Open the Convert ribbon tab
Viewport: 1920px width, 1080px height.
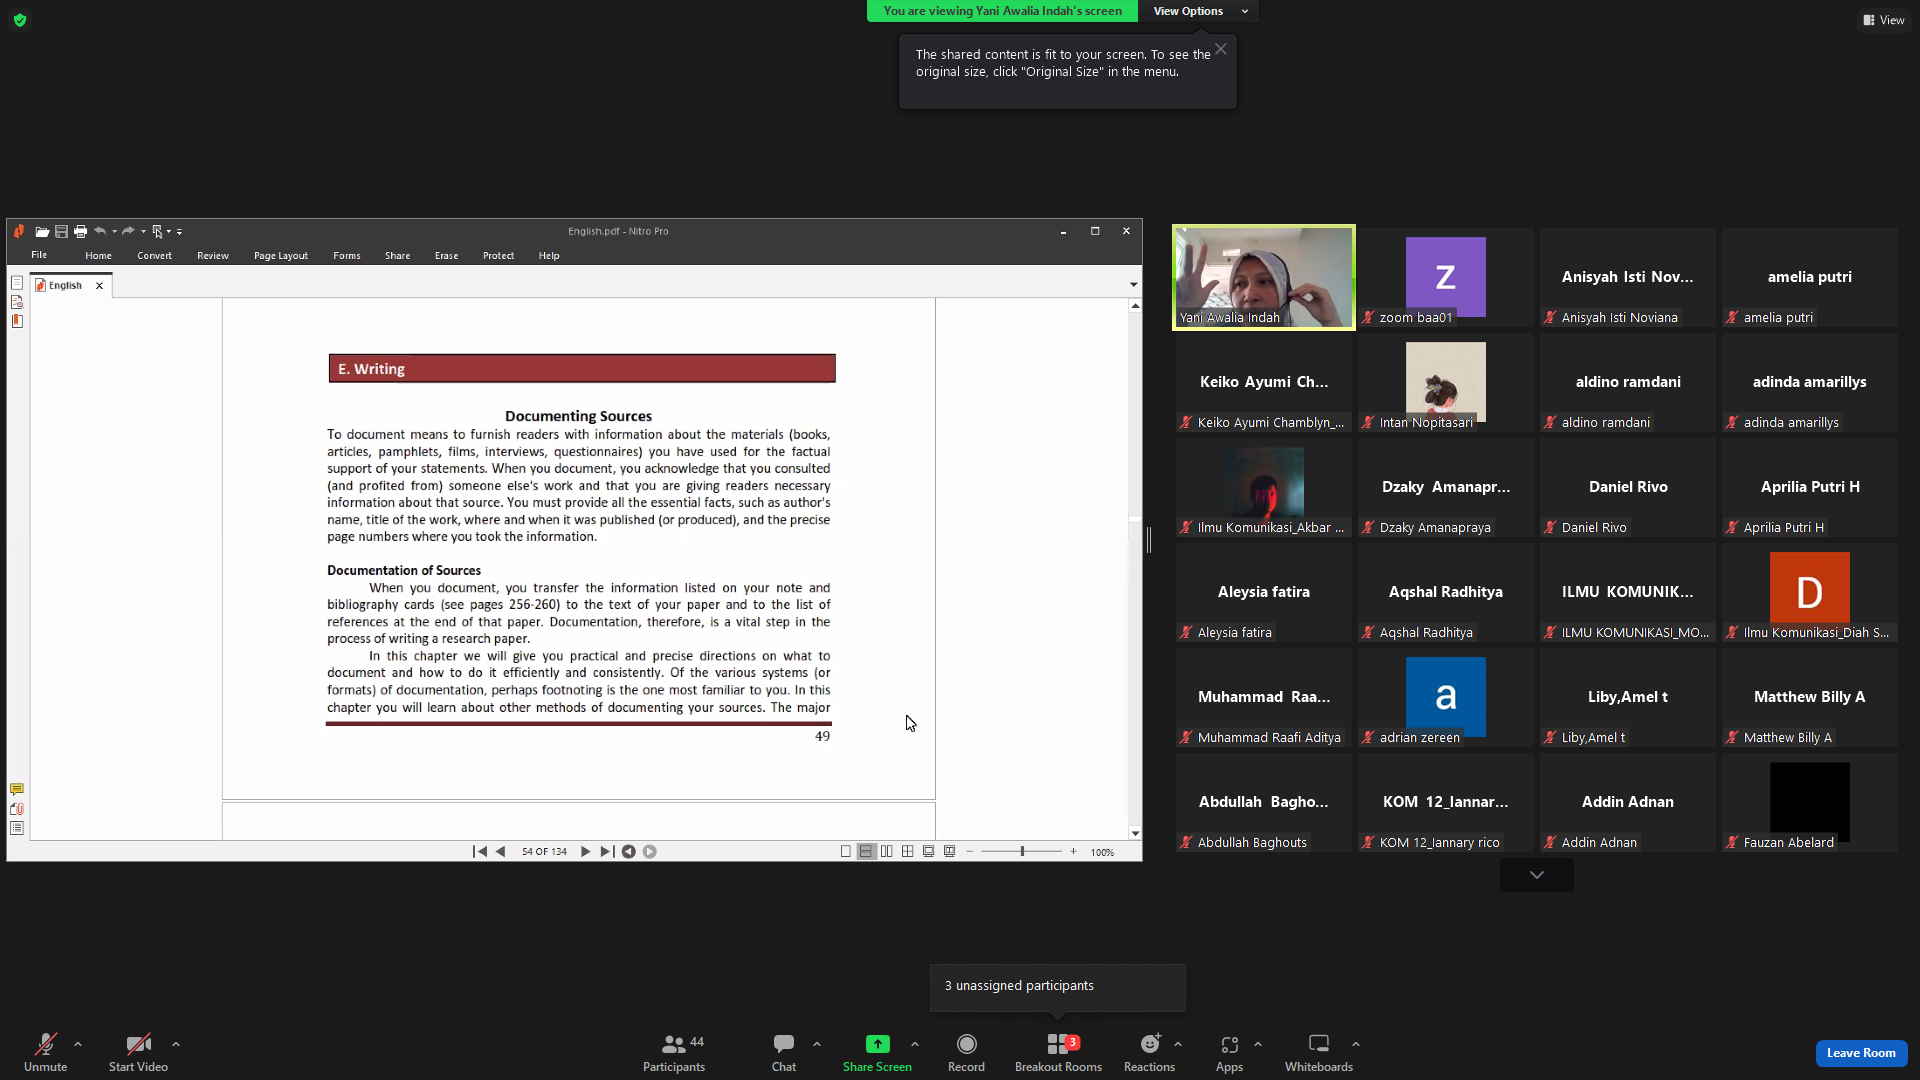coord(154,256)
